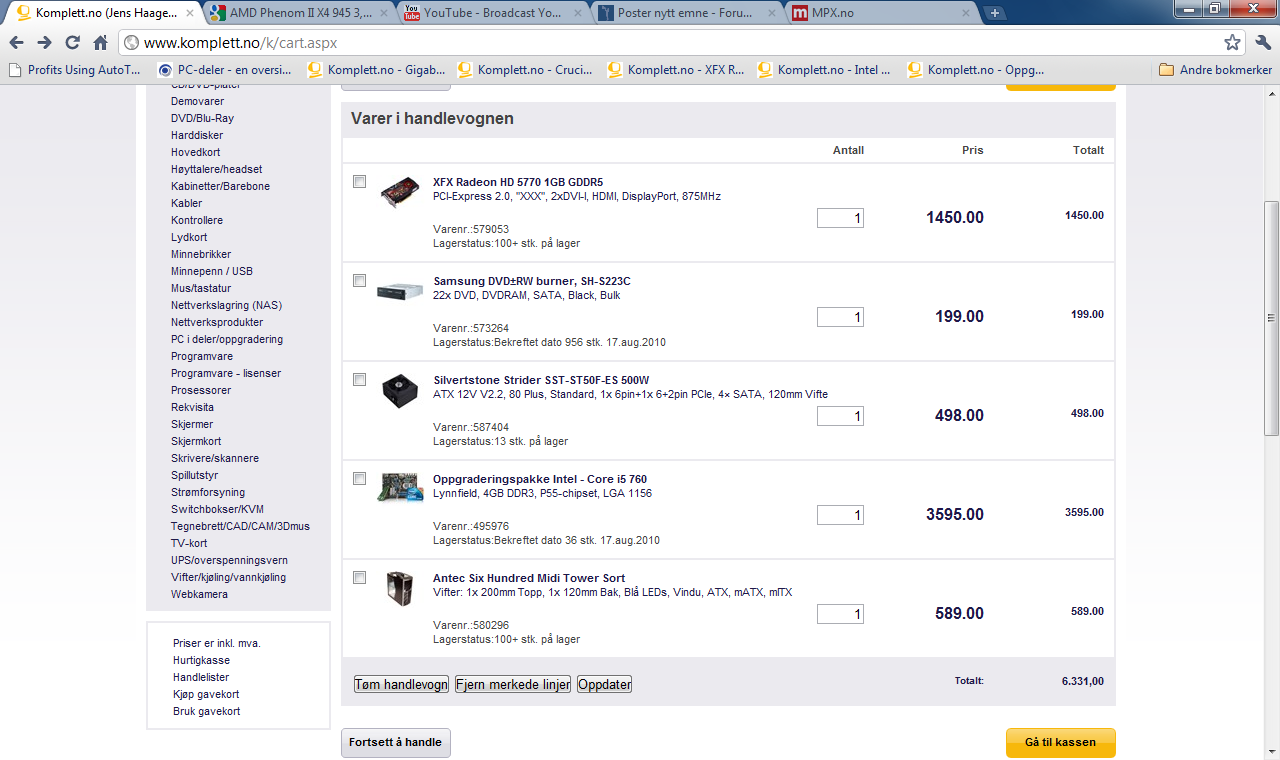Click 'Fjern merkede linjer' button
Screen dimensions: 1280x760
click(513, 685)
